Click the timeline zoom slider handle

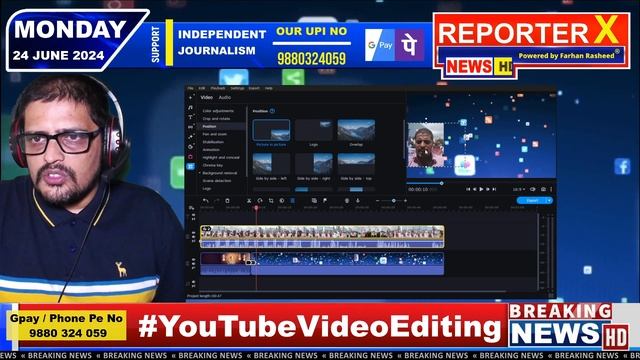[393, 201]
